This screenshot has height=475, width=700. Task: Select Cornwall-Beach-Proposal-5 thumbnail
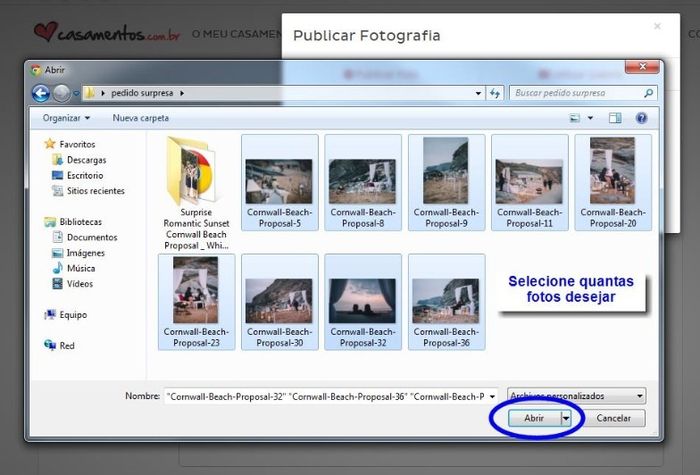(279, 183)
